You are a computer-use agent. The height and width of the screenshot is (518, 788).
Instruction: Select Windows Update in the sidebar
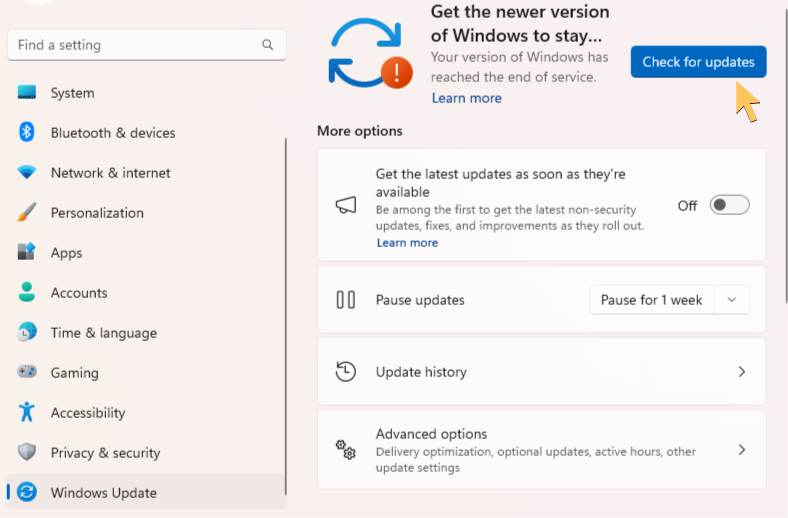tap(146, 492)
